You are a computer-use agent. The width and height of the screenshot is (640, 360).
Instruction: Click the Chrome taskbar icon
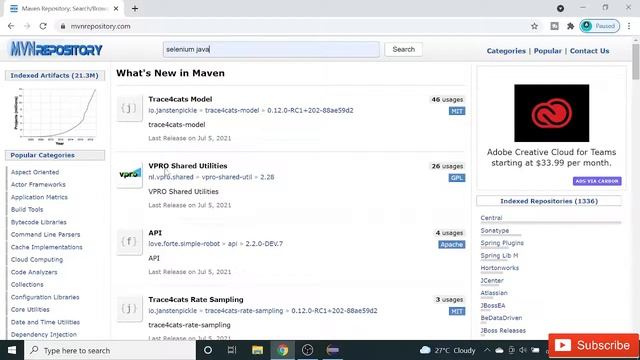(x=282, y=350)
